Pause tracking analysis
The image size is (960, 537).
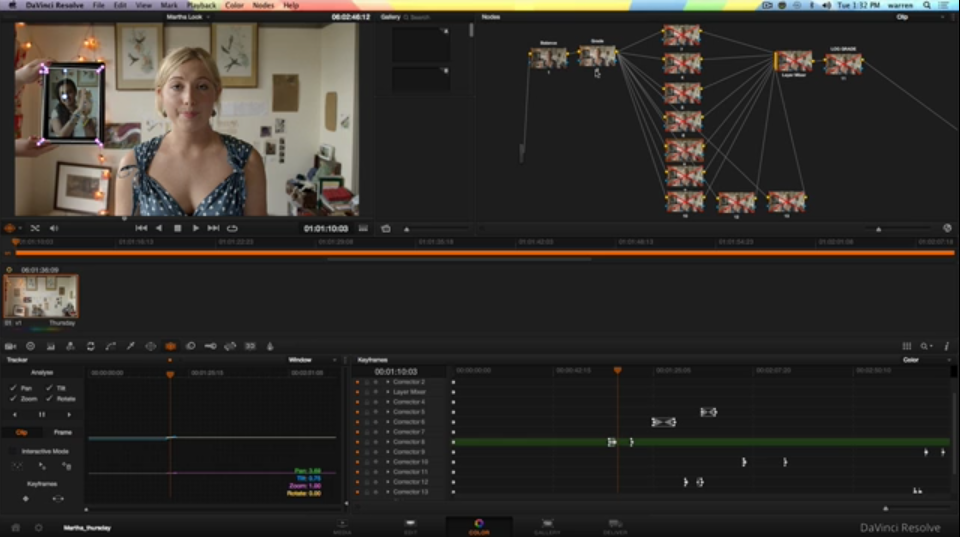point(42,415)
